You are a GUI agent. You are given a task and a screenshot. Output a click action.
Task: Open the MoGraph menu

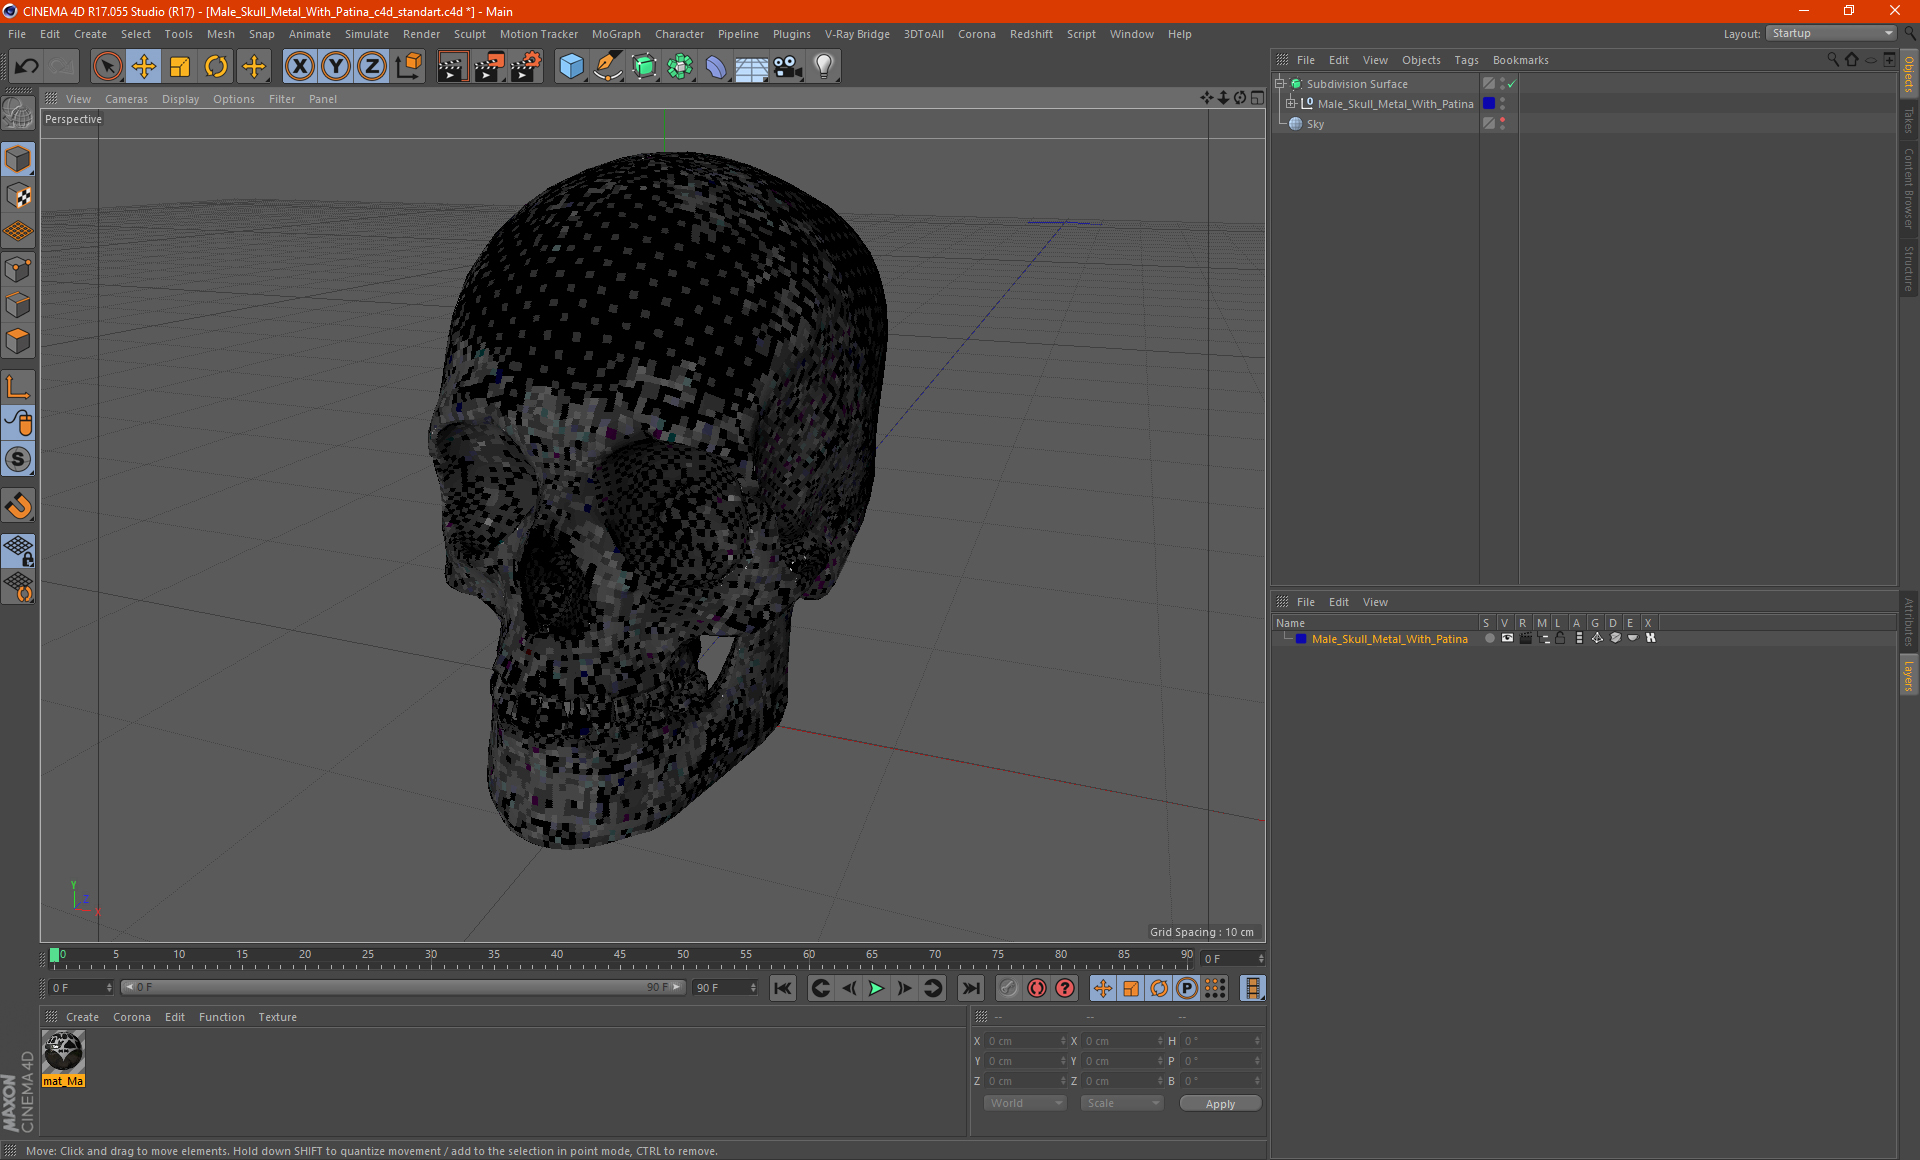(x=616, y=34)
